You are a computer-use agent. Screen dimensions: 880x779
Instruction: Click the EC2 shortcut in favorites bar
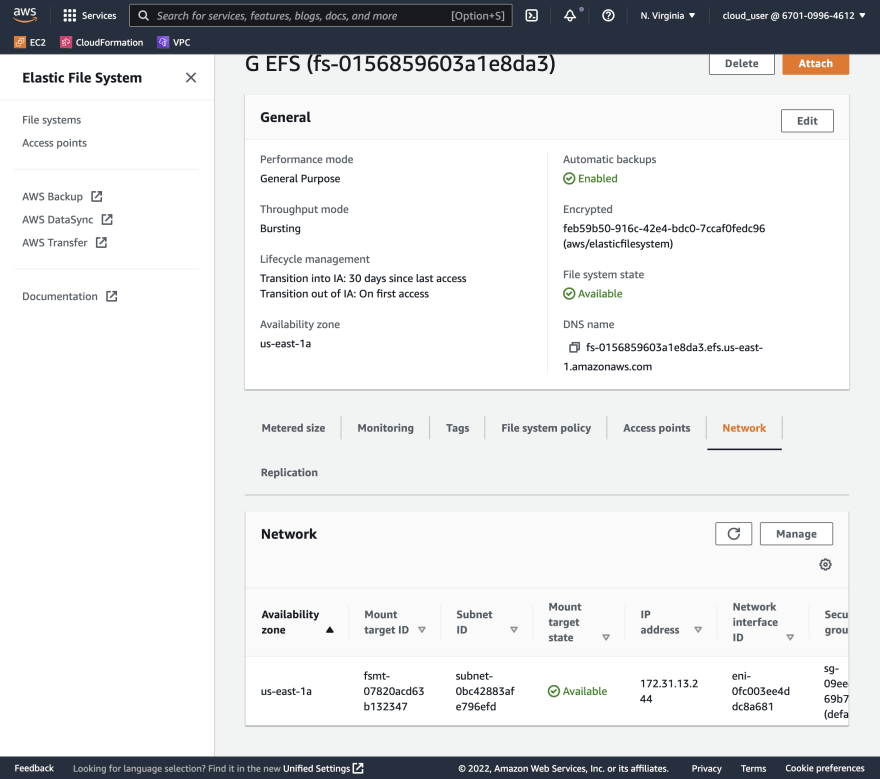coord(30,42)
